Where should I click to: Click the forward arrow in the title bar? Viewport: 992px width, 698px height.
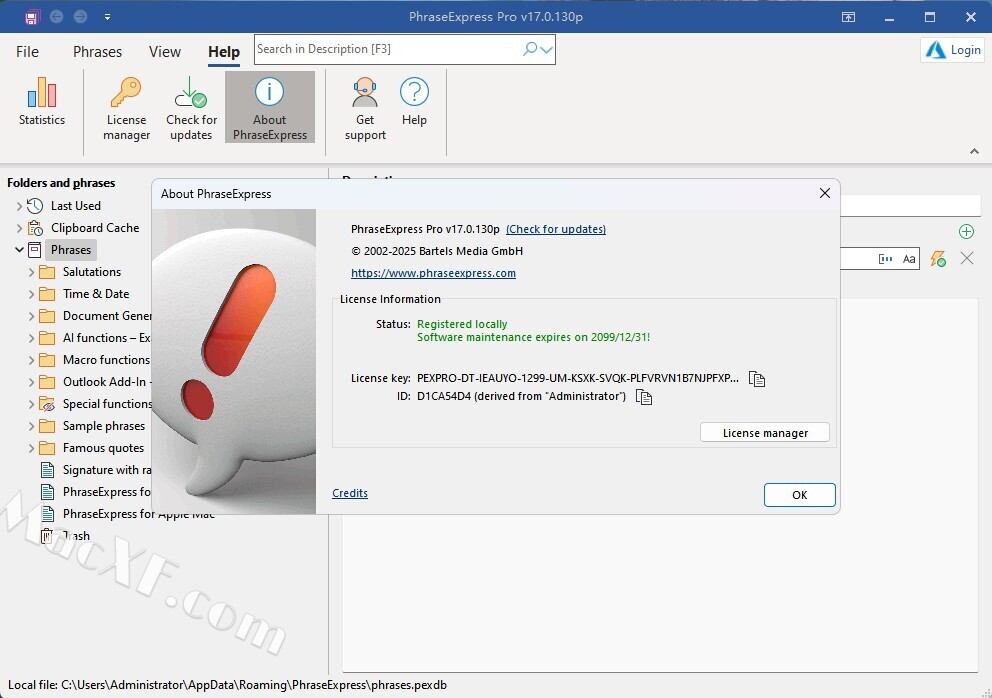tap(80, 16)
